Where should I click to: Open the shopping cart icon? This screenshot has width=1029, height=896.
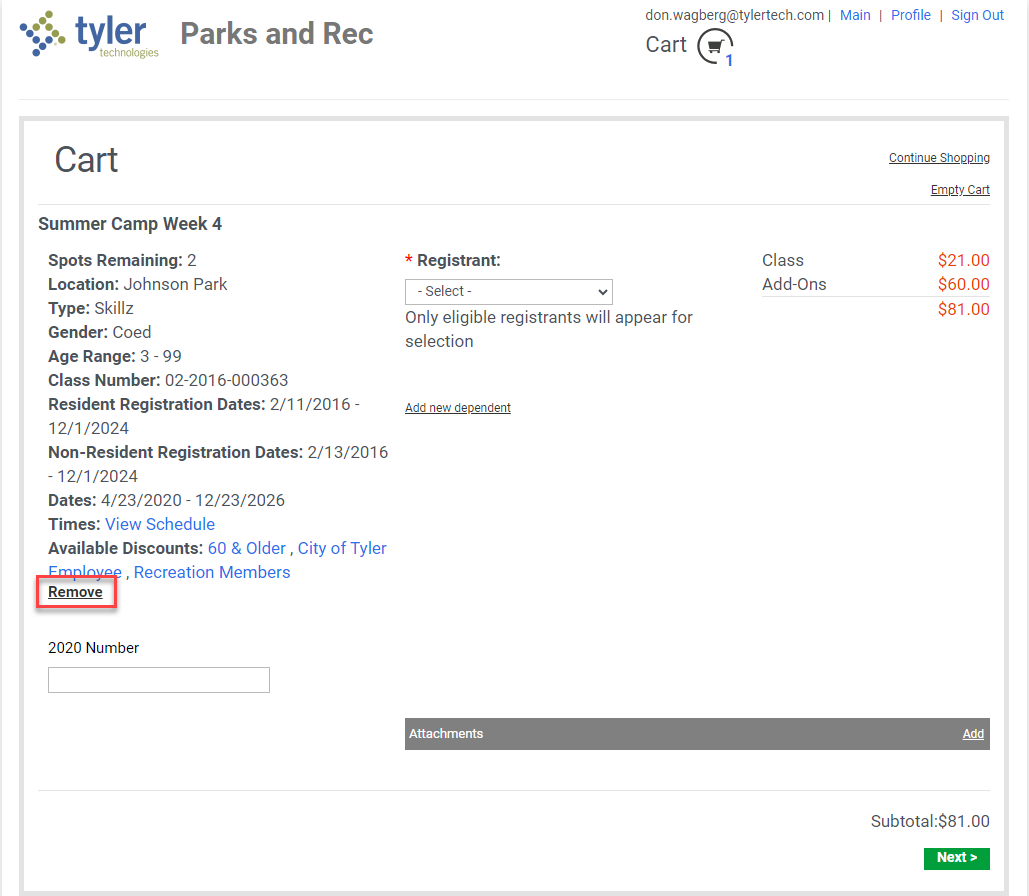pos(714,46)
